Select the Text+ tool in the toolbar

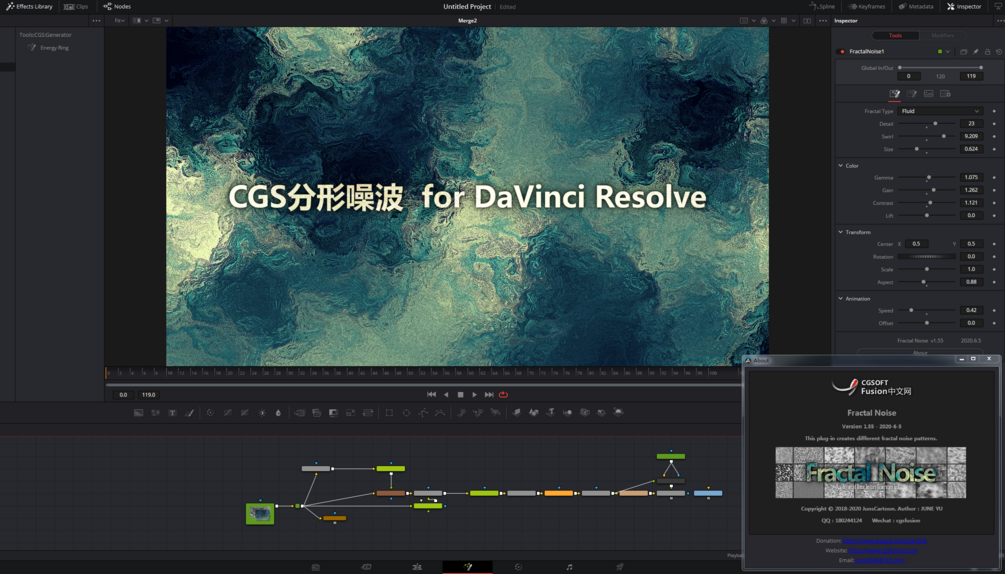[172, 413]
